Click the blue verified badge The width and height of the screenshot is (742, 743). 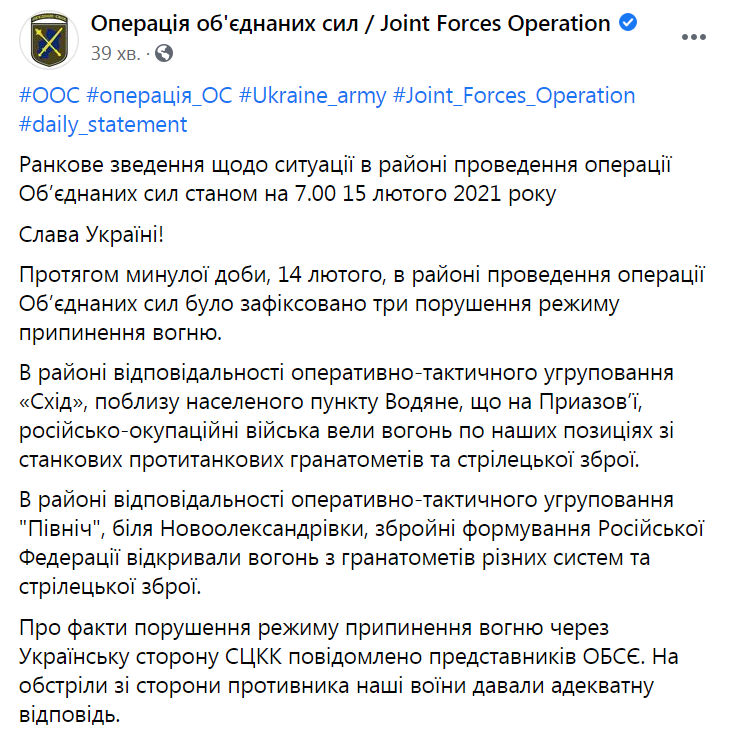coord(627,23)
